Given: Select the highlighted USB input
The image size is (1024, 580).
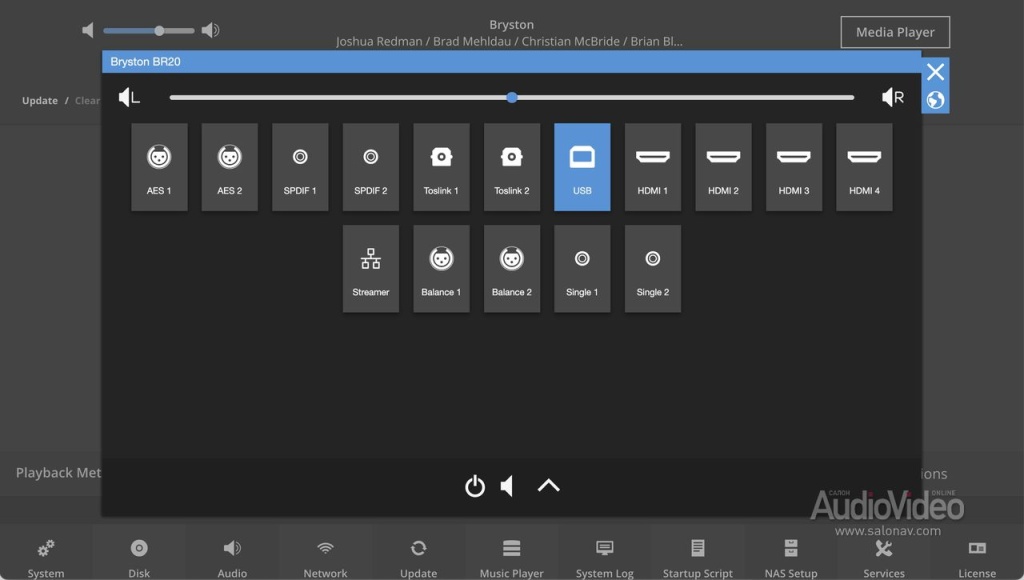Looking at the screenshot, I should [x=582, y=167].
